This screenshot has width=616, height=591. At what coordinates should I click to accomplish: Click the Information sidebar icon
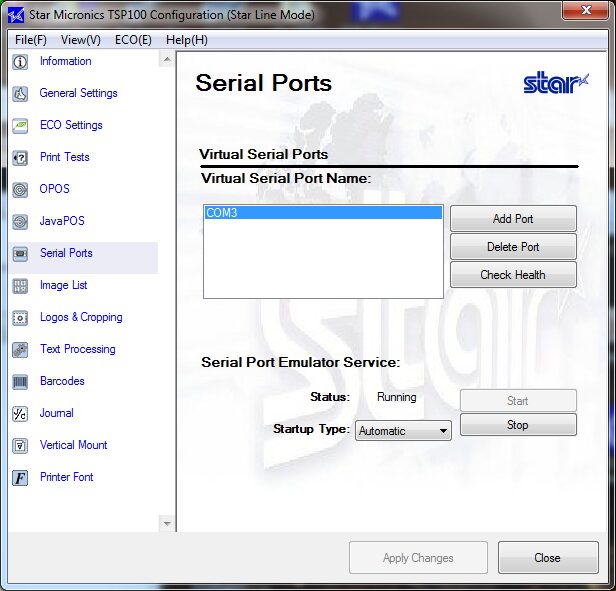coord(20,62)
